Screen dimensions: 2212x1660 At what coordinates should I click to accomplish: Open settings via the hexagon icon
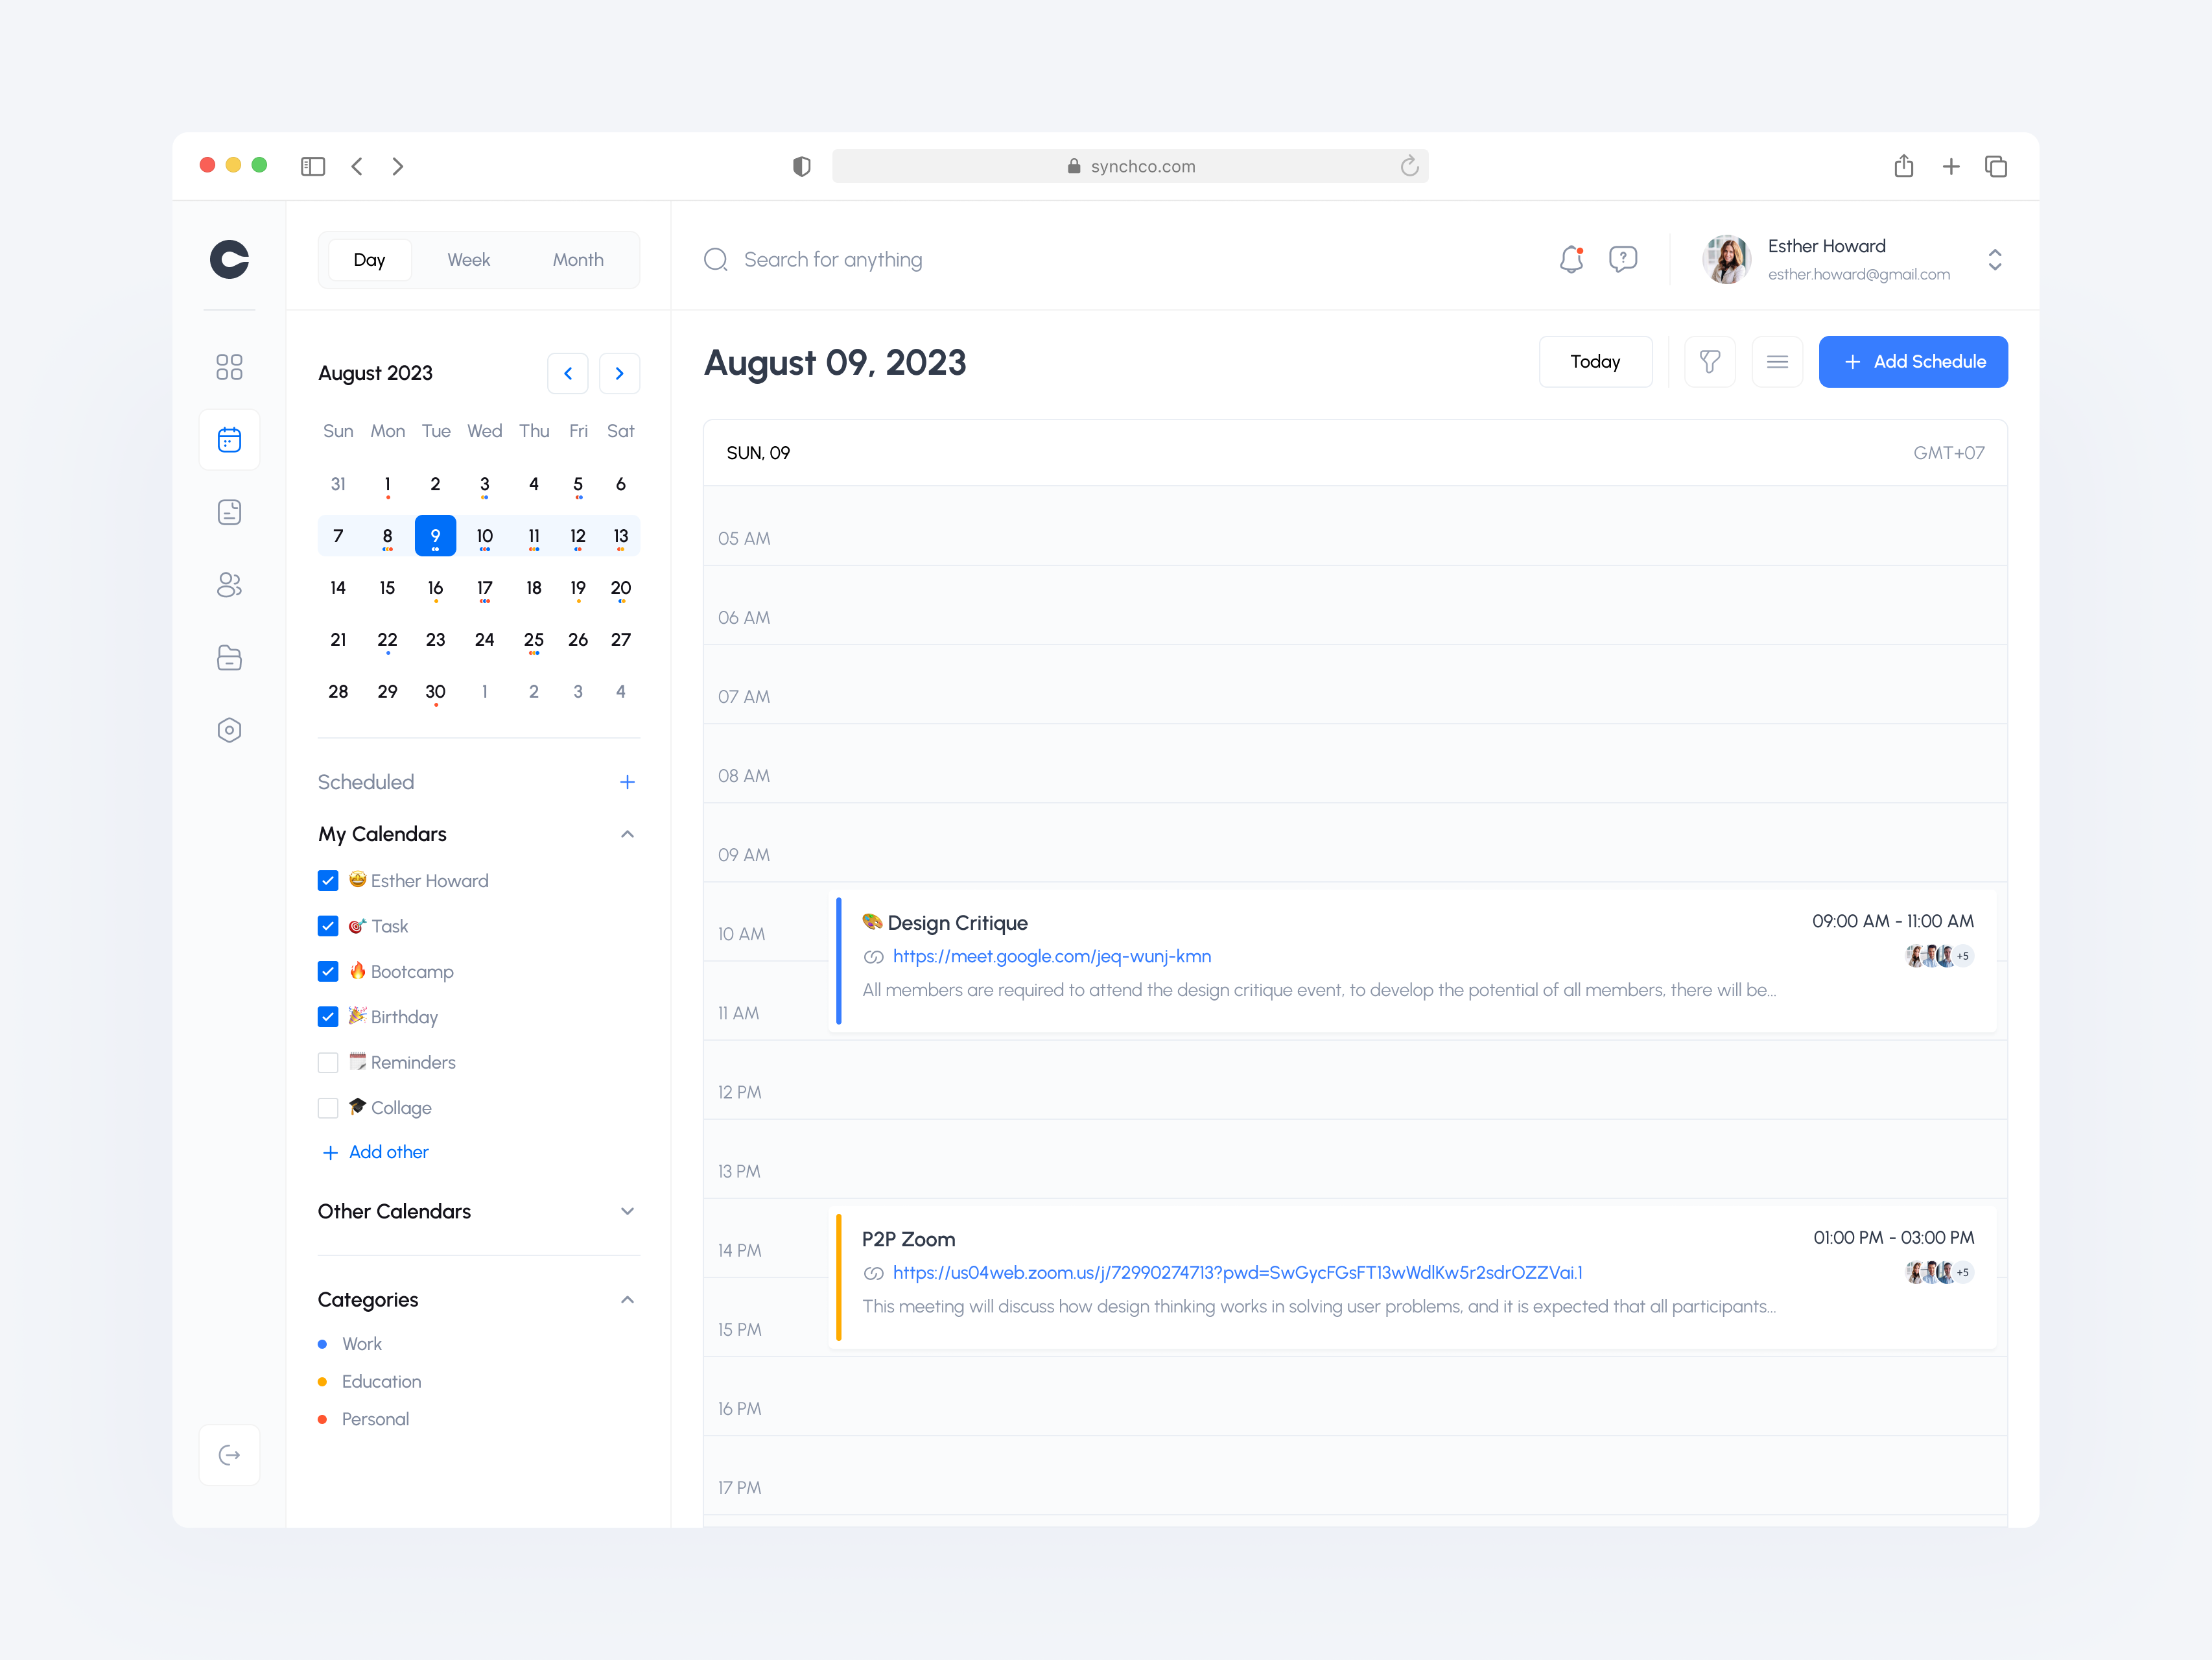tap(229, 729)
